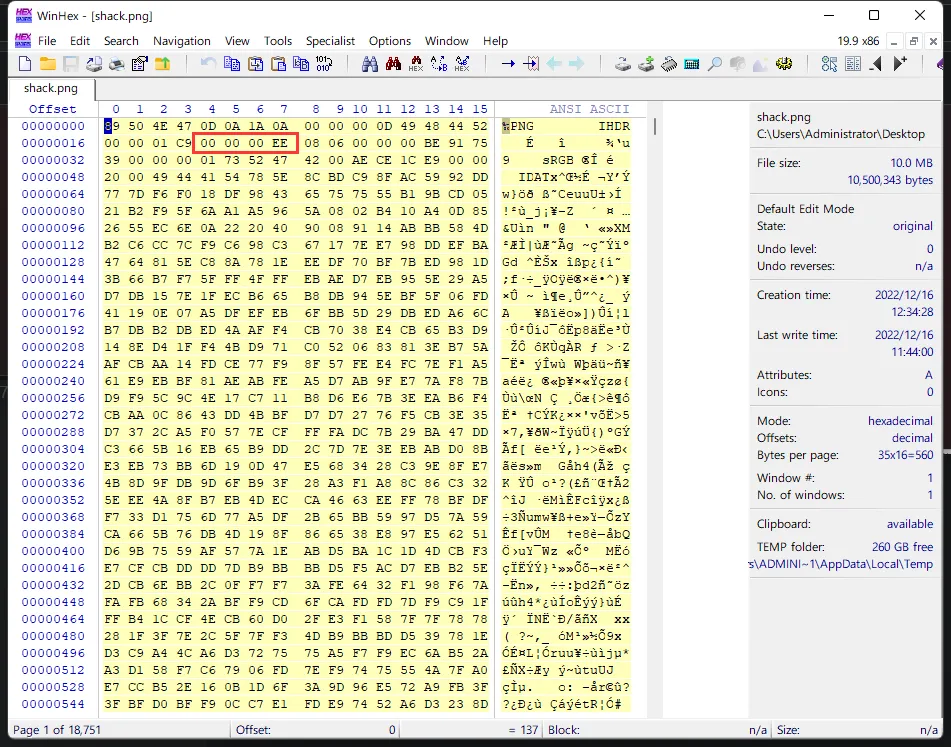The height and width of the screenshot is (747, 951).
Task: Click the printer icon in the toolbar
Action: [116, 64]
